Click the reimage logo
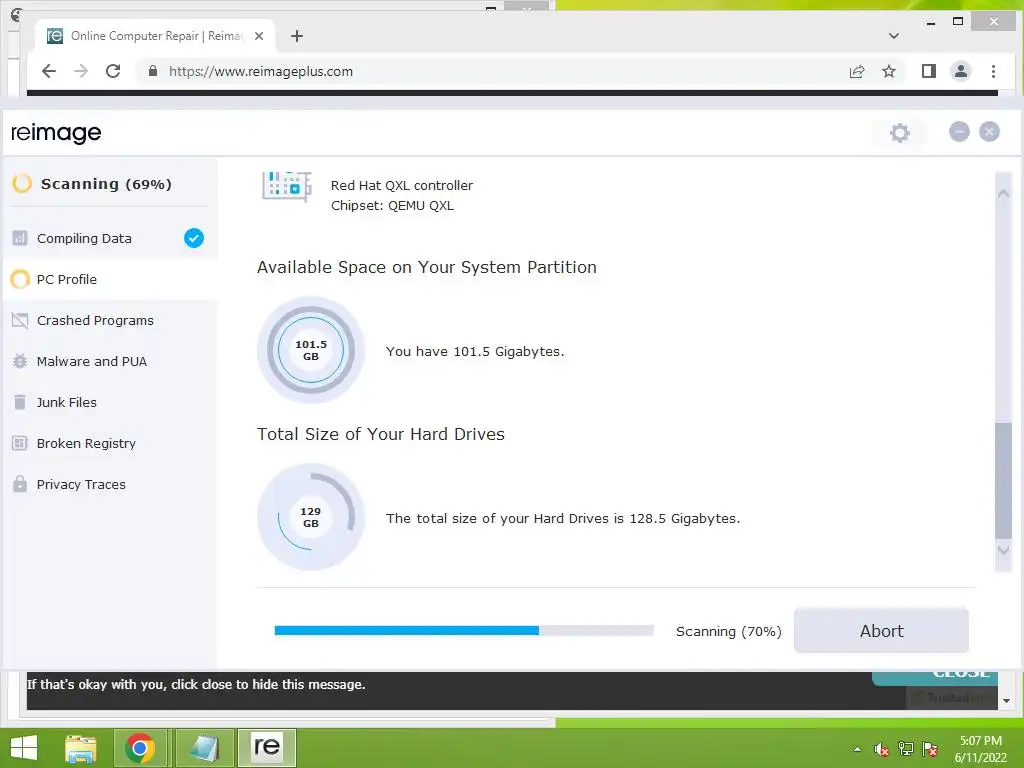Viewport: 1024px width, 768px height. click(56, 133)
